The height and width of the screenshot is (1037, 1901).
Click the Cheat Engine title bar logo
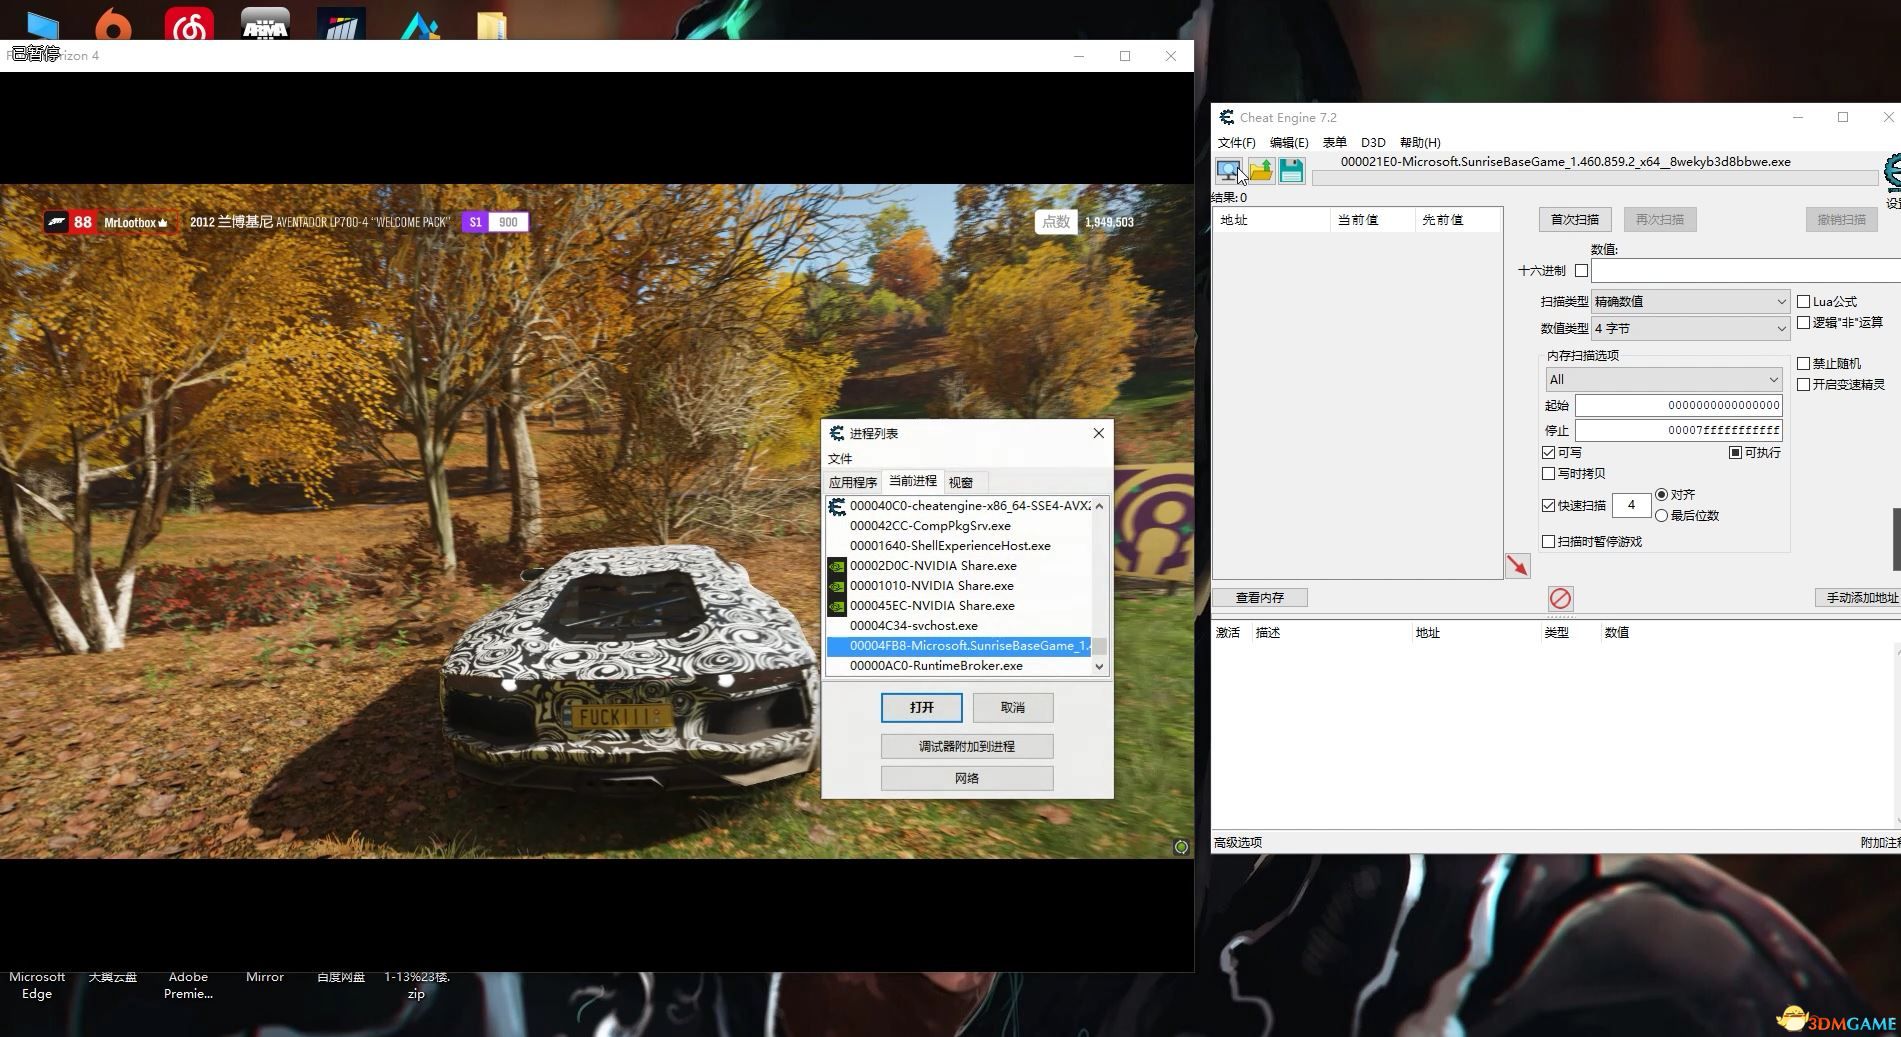(1226, 117)
